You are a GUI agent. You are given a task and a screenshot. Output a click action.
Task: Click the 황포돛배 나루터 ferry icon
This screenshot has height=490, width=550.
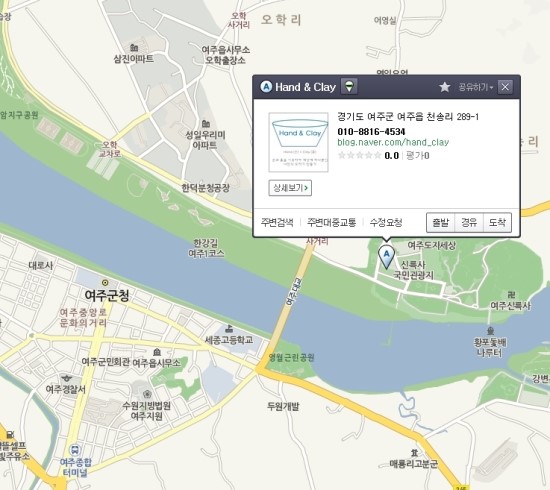[x=490, y=330]
